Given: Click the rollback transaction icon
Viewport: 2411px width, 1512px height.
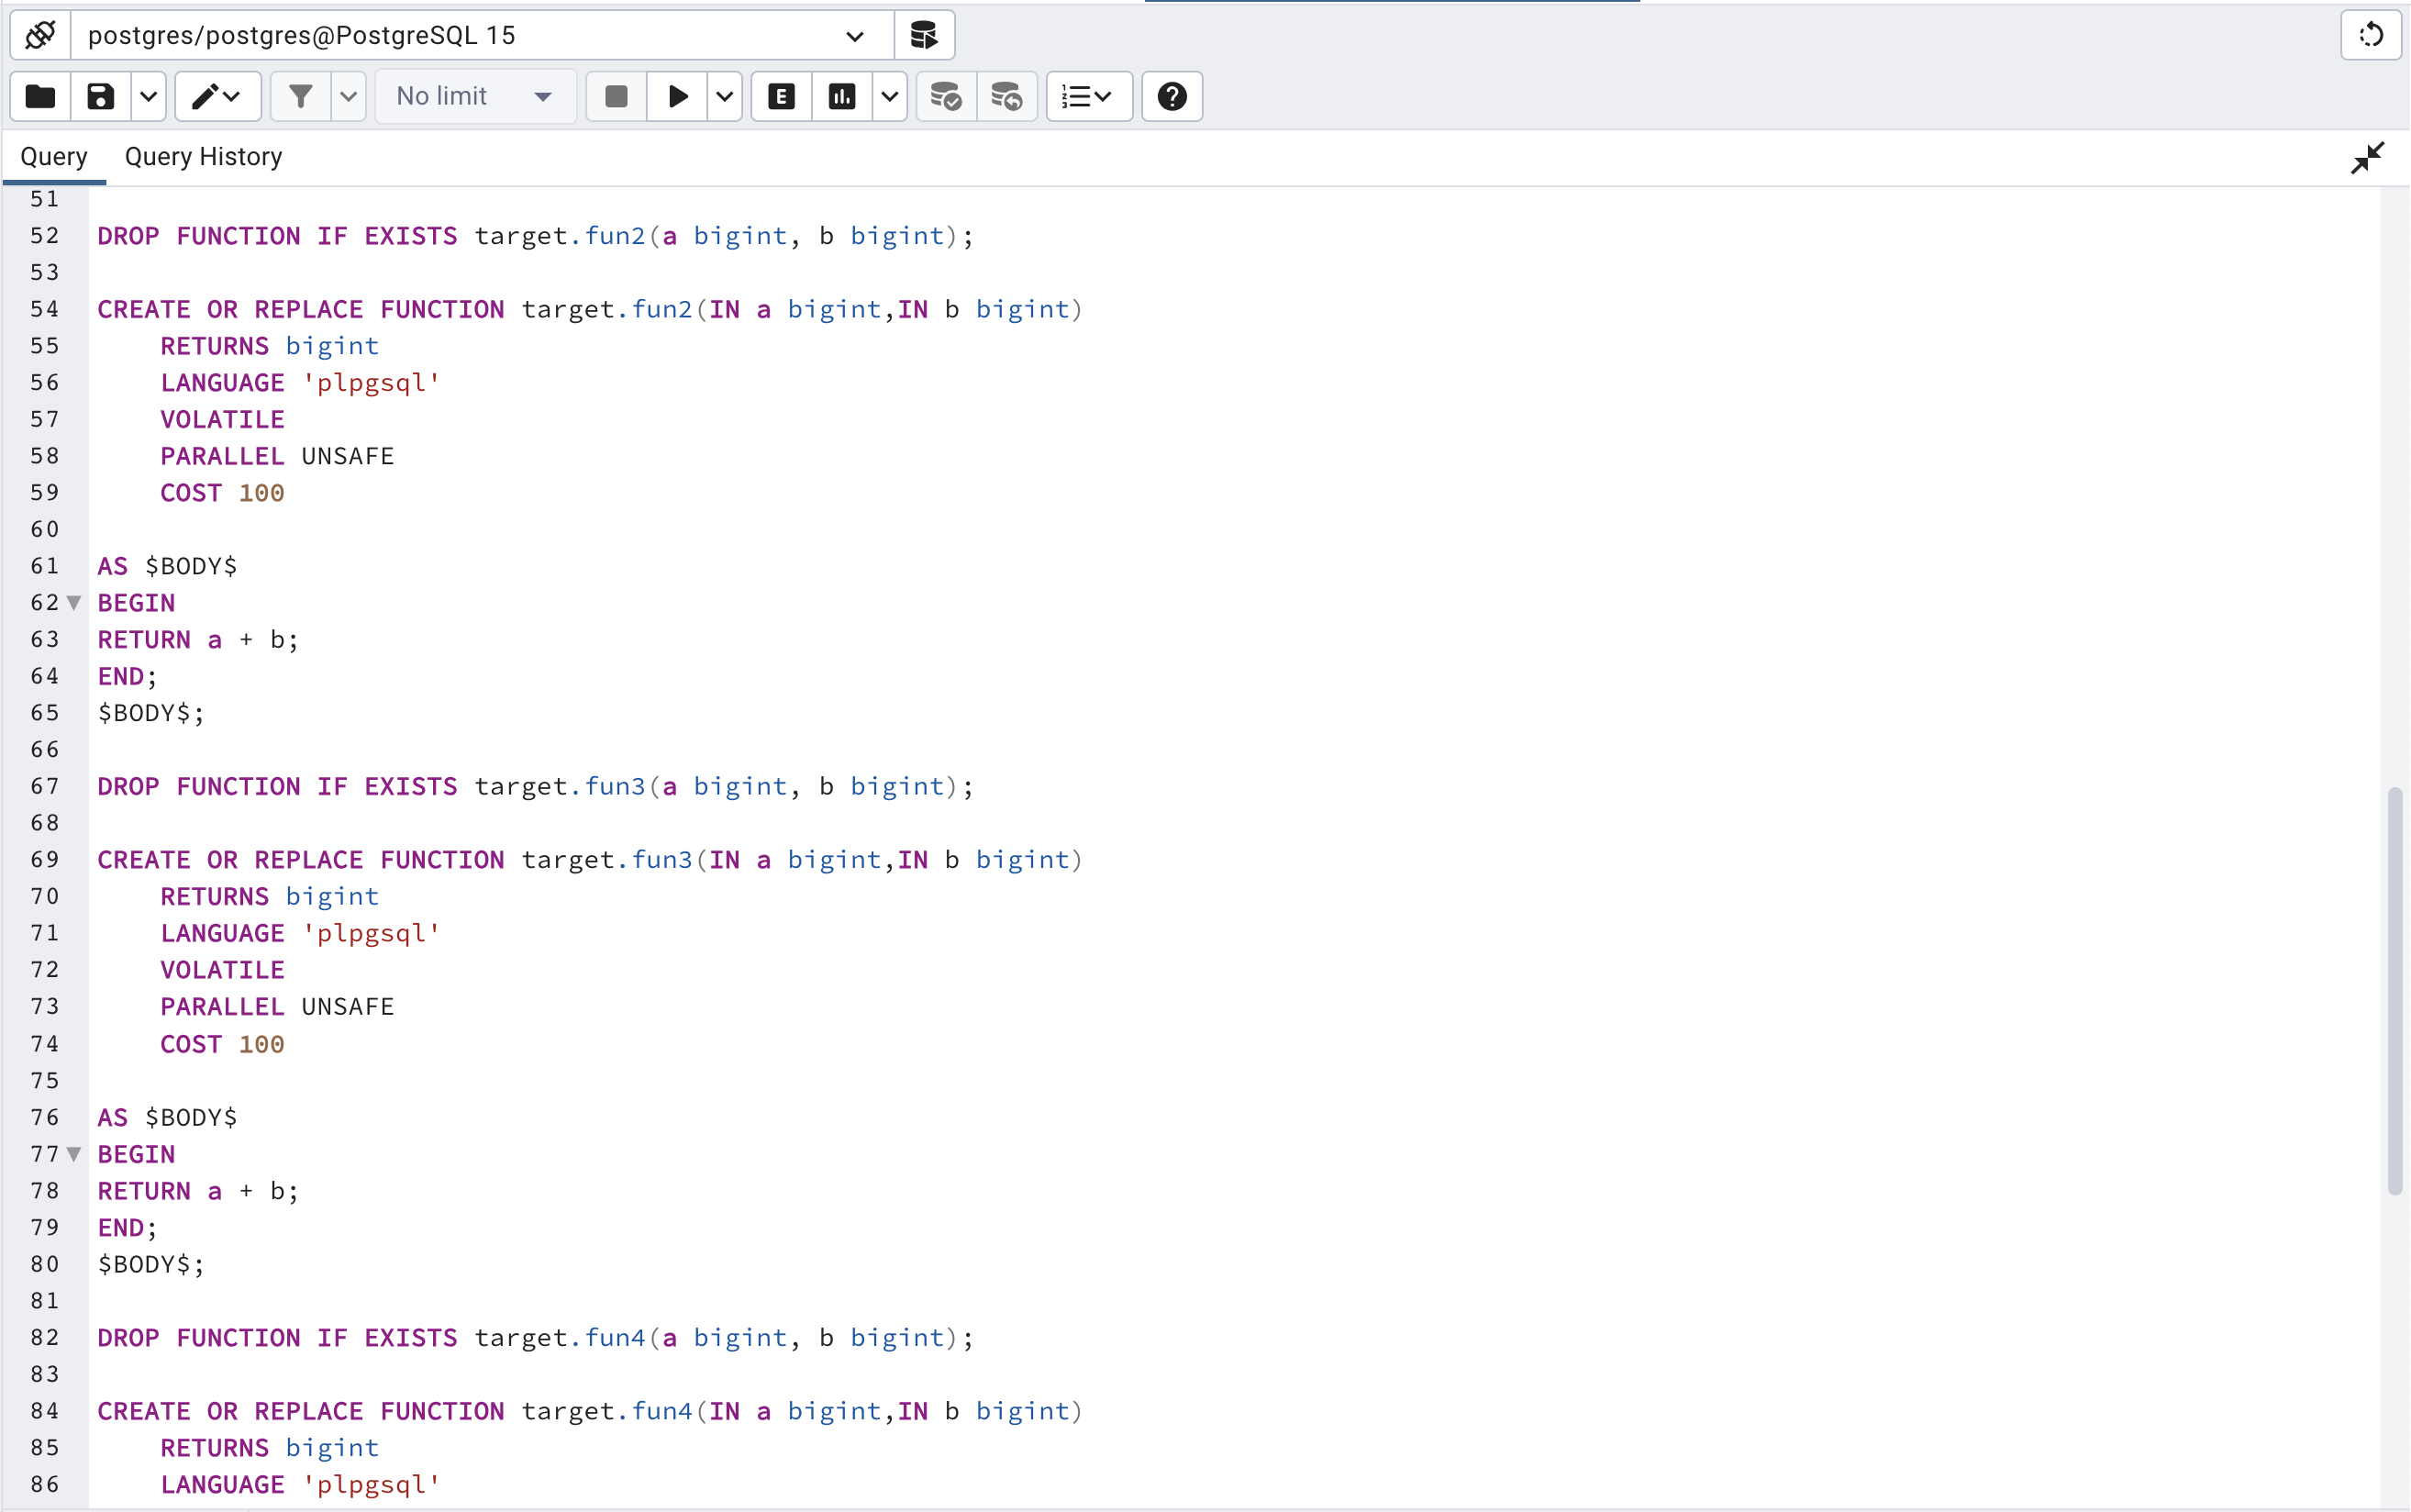Looking at the screenshot, I should click(1007, 97).
